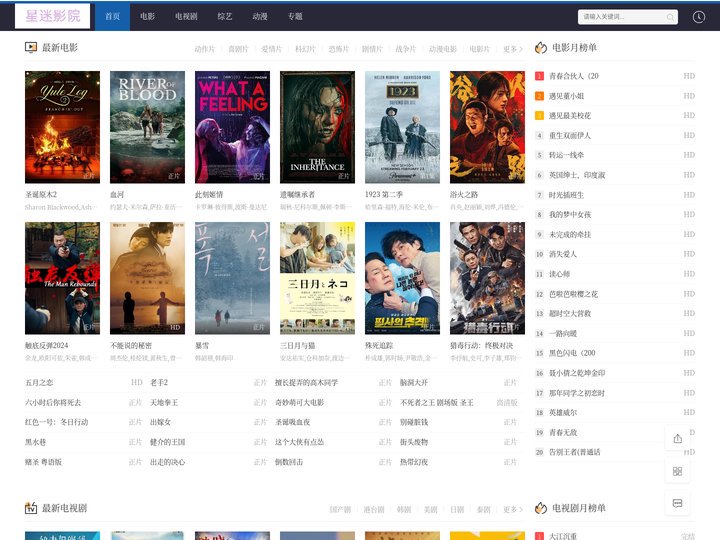Open the floating QR code grid icon

pos(677,471)
